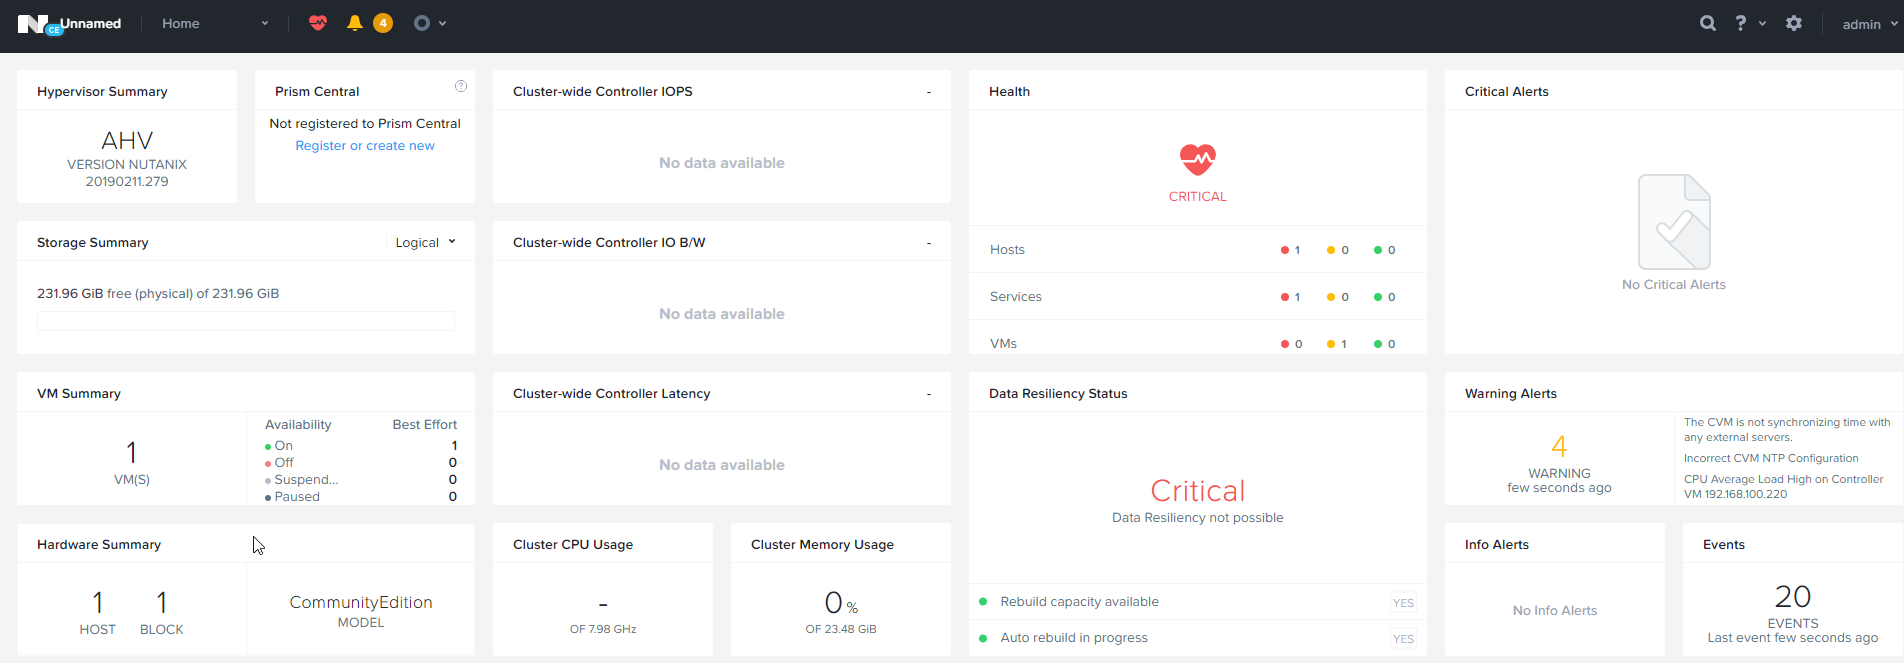Image resolution: width=1904 pixels, height=663 pixels.
Task: Click the 20 Events count
Action: point(1792,597)
